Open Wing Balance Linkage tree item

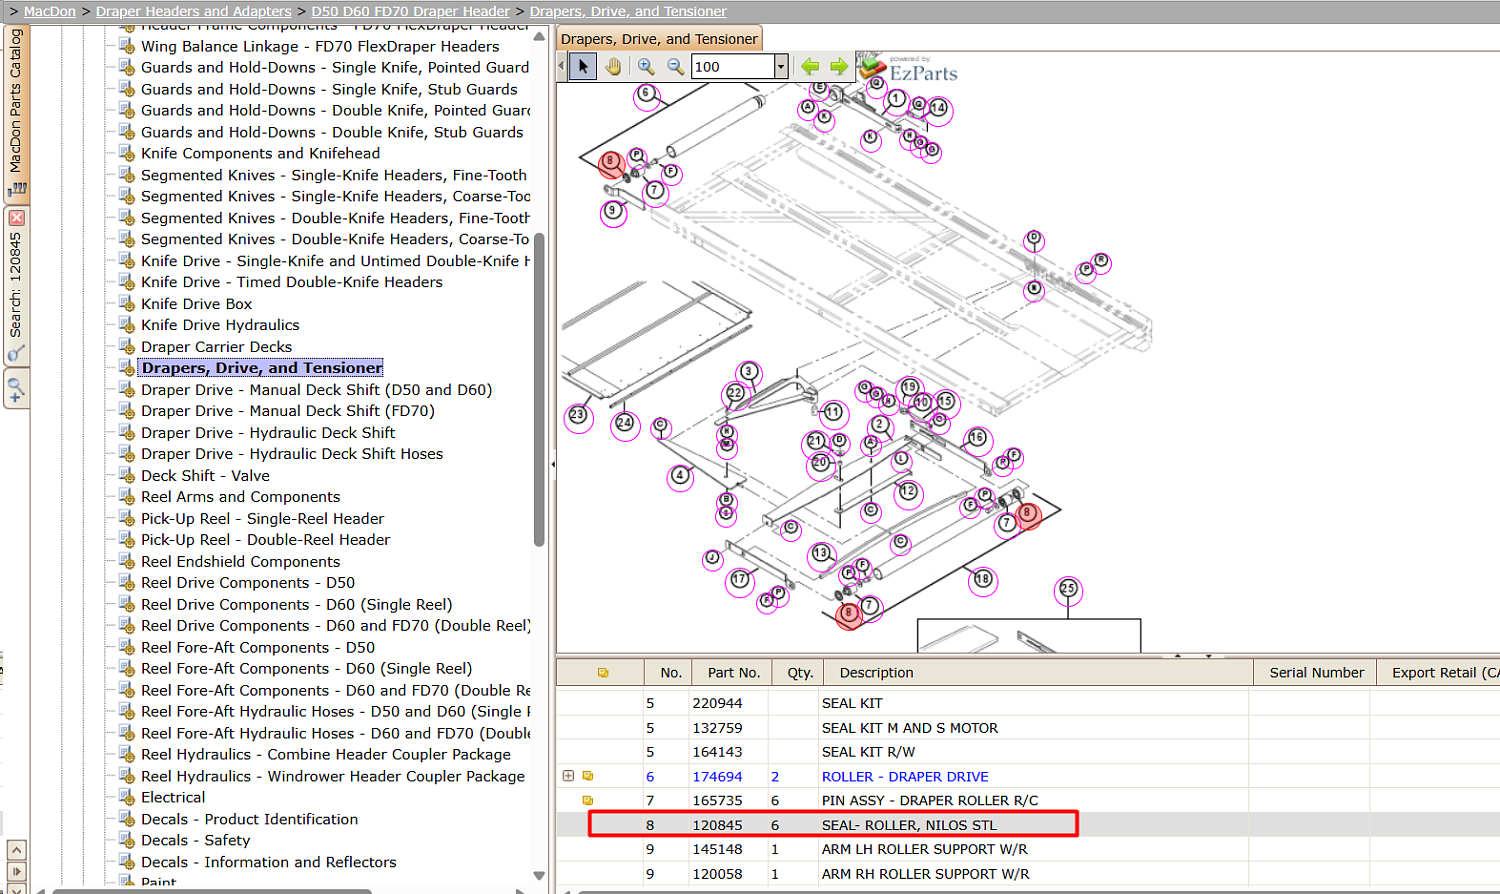pyautogui.click(x=320, y=46)
